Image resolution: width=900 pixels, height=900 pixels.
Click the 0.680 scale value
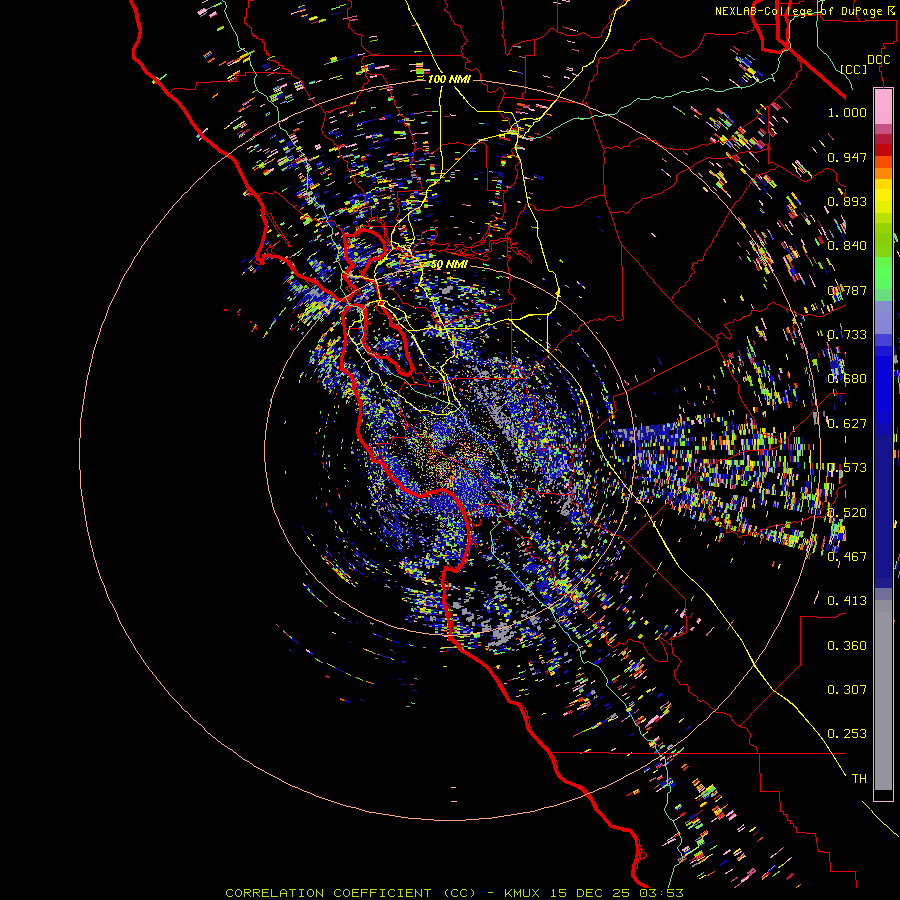(x=847, y=379)
